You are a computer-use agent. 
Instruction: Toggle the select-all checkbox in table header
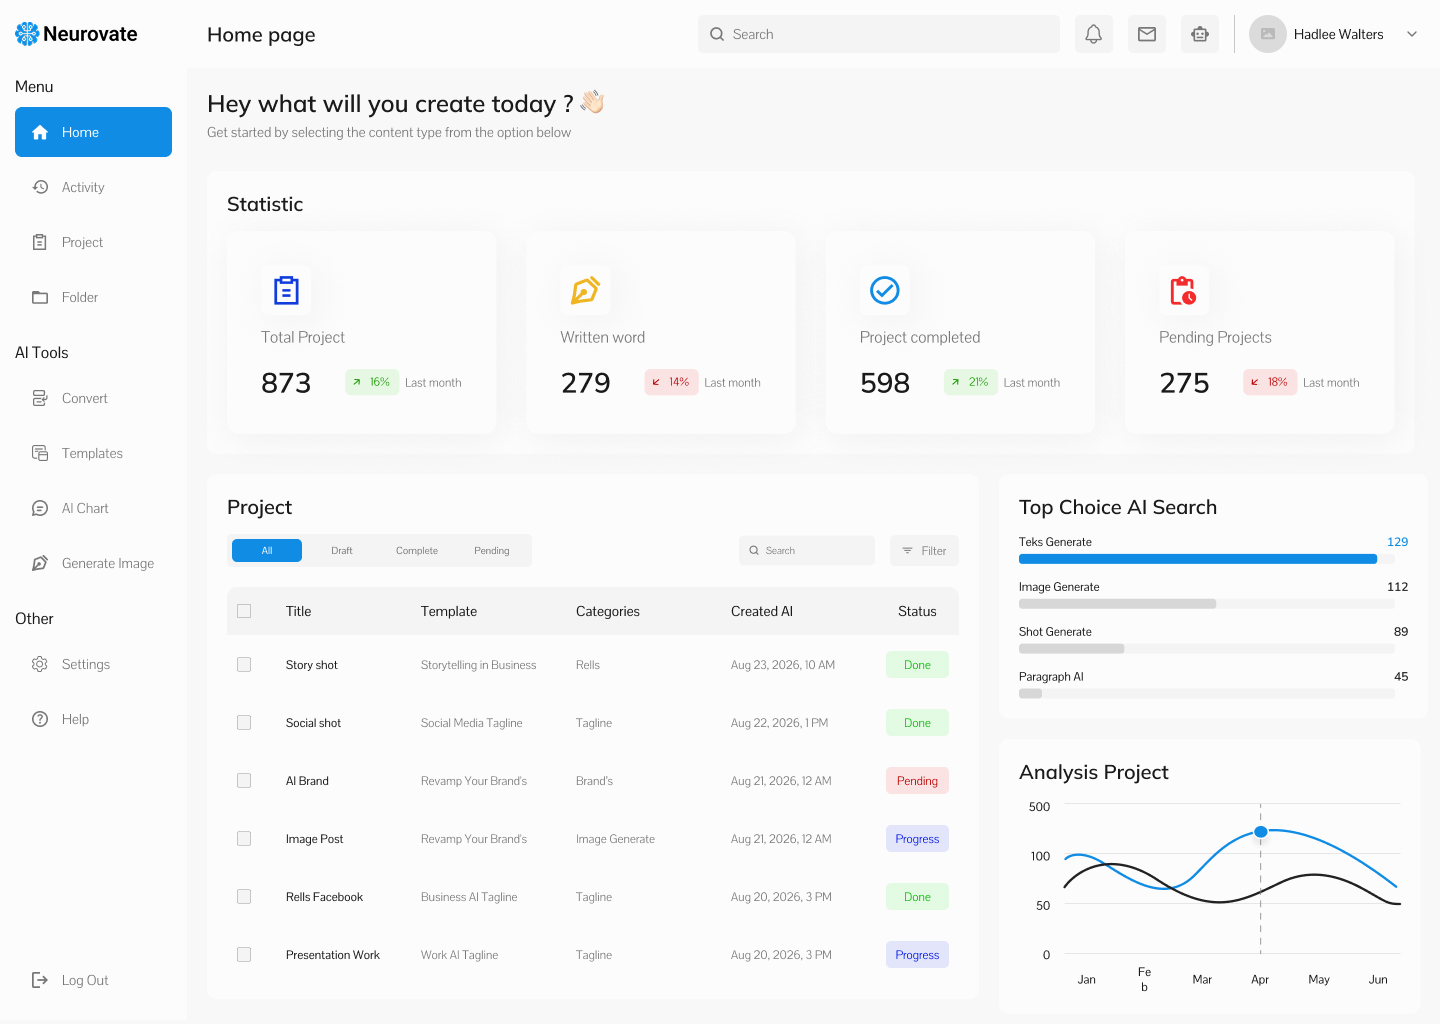[244, 611]
